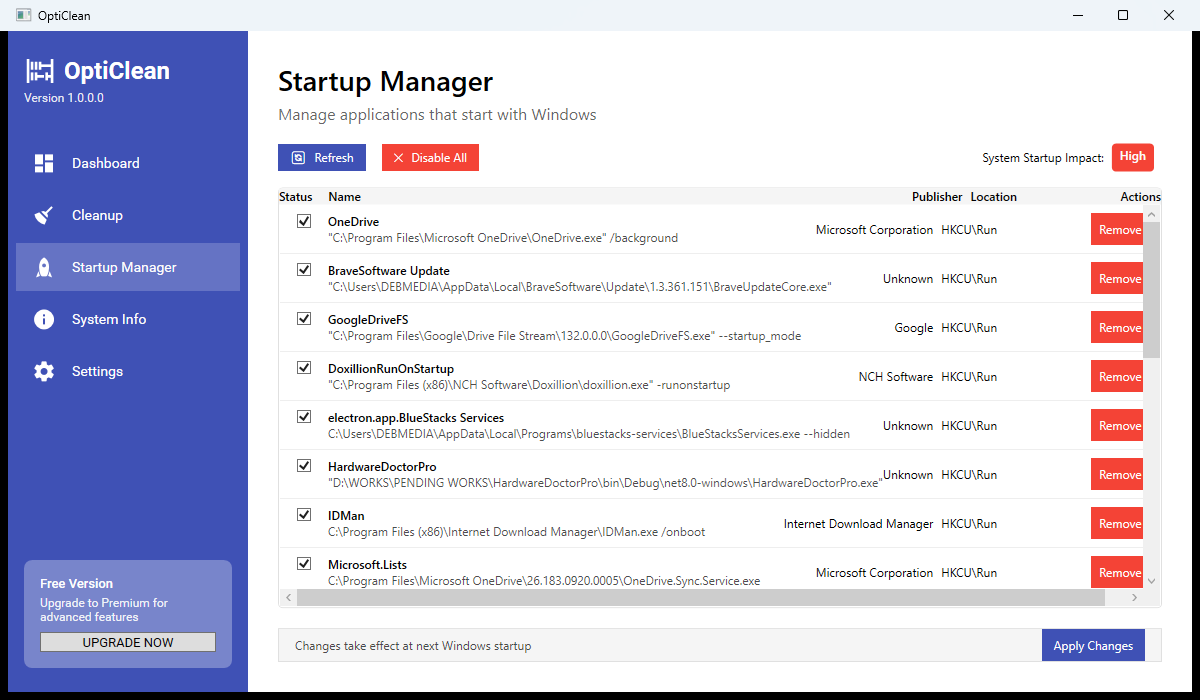Click the Disable All button
This screenshot has width=1200, height=700.
(430, 158)
